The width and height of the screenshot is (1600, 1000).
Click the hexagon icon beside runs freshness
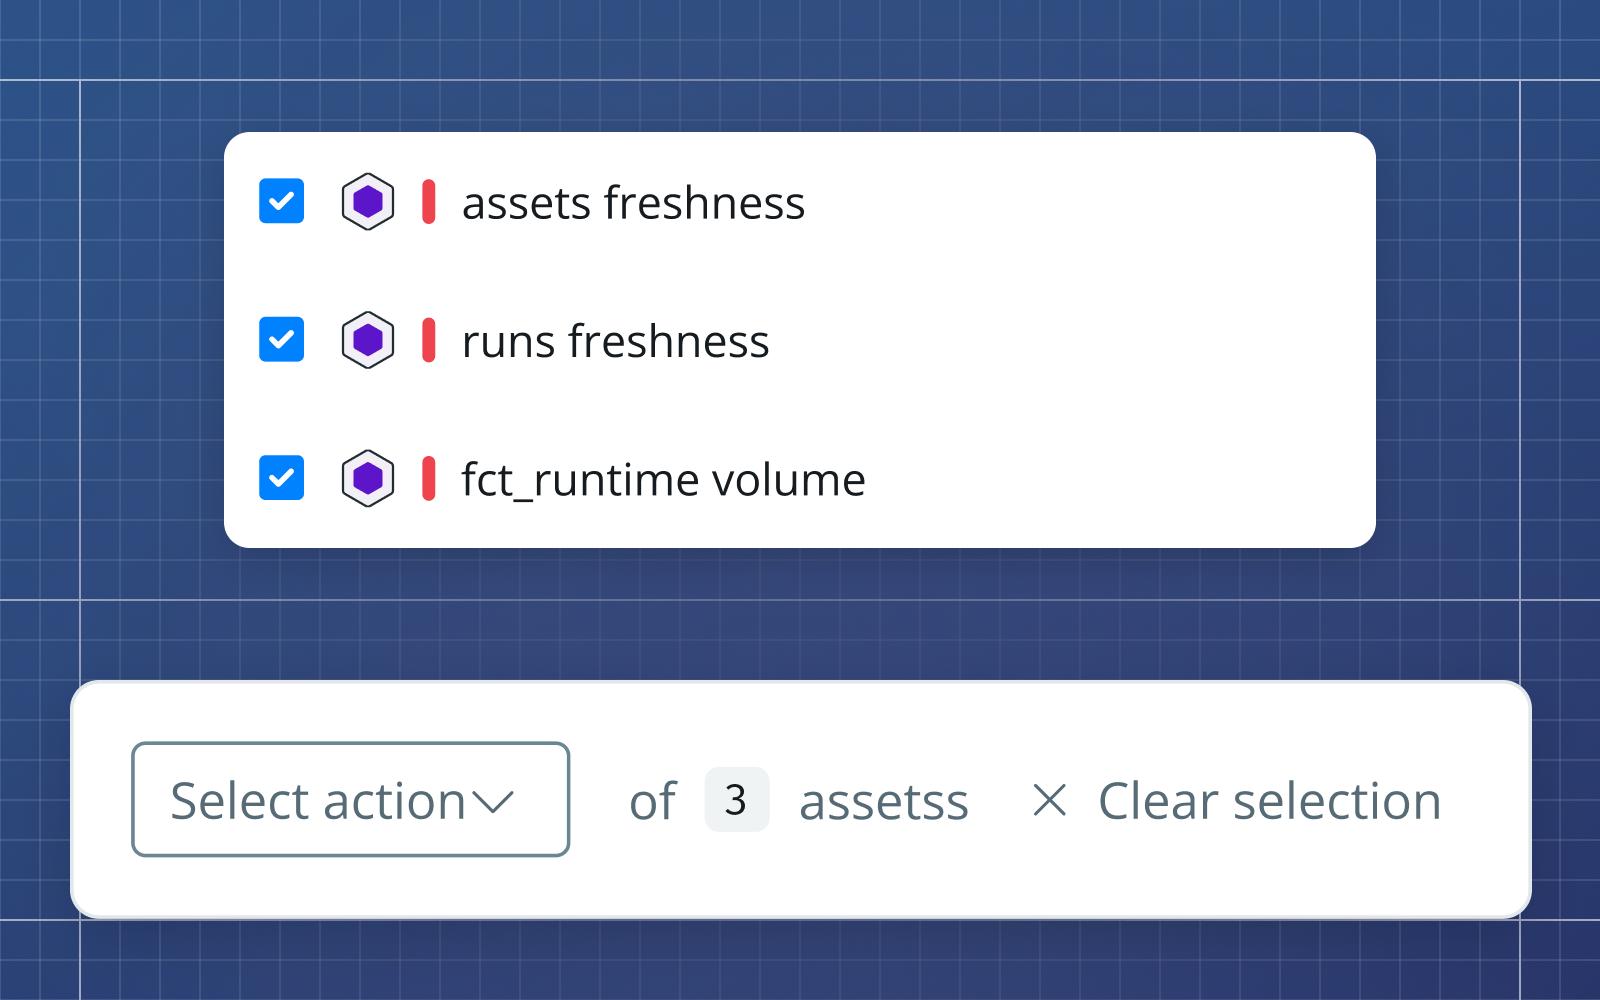pos(368,340)
